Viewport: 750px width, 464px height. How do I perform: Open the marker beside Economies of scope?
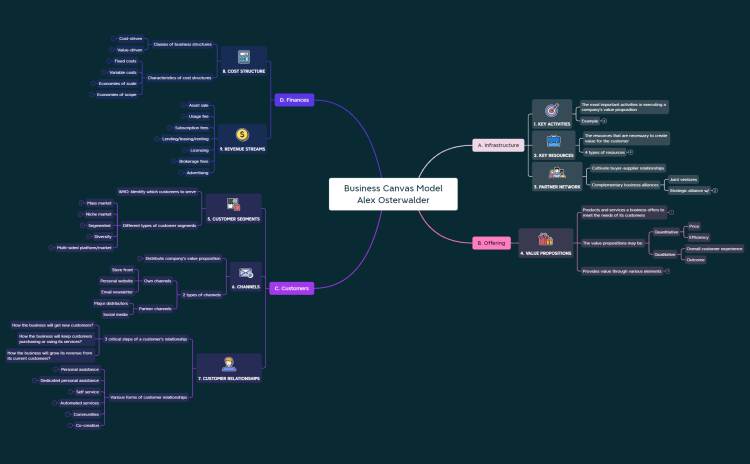click(91, 95)
